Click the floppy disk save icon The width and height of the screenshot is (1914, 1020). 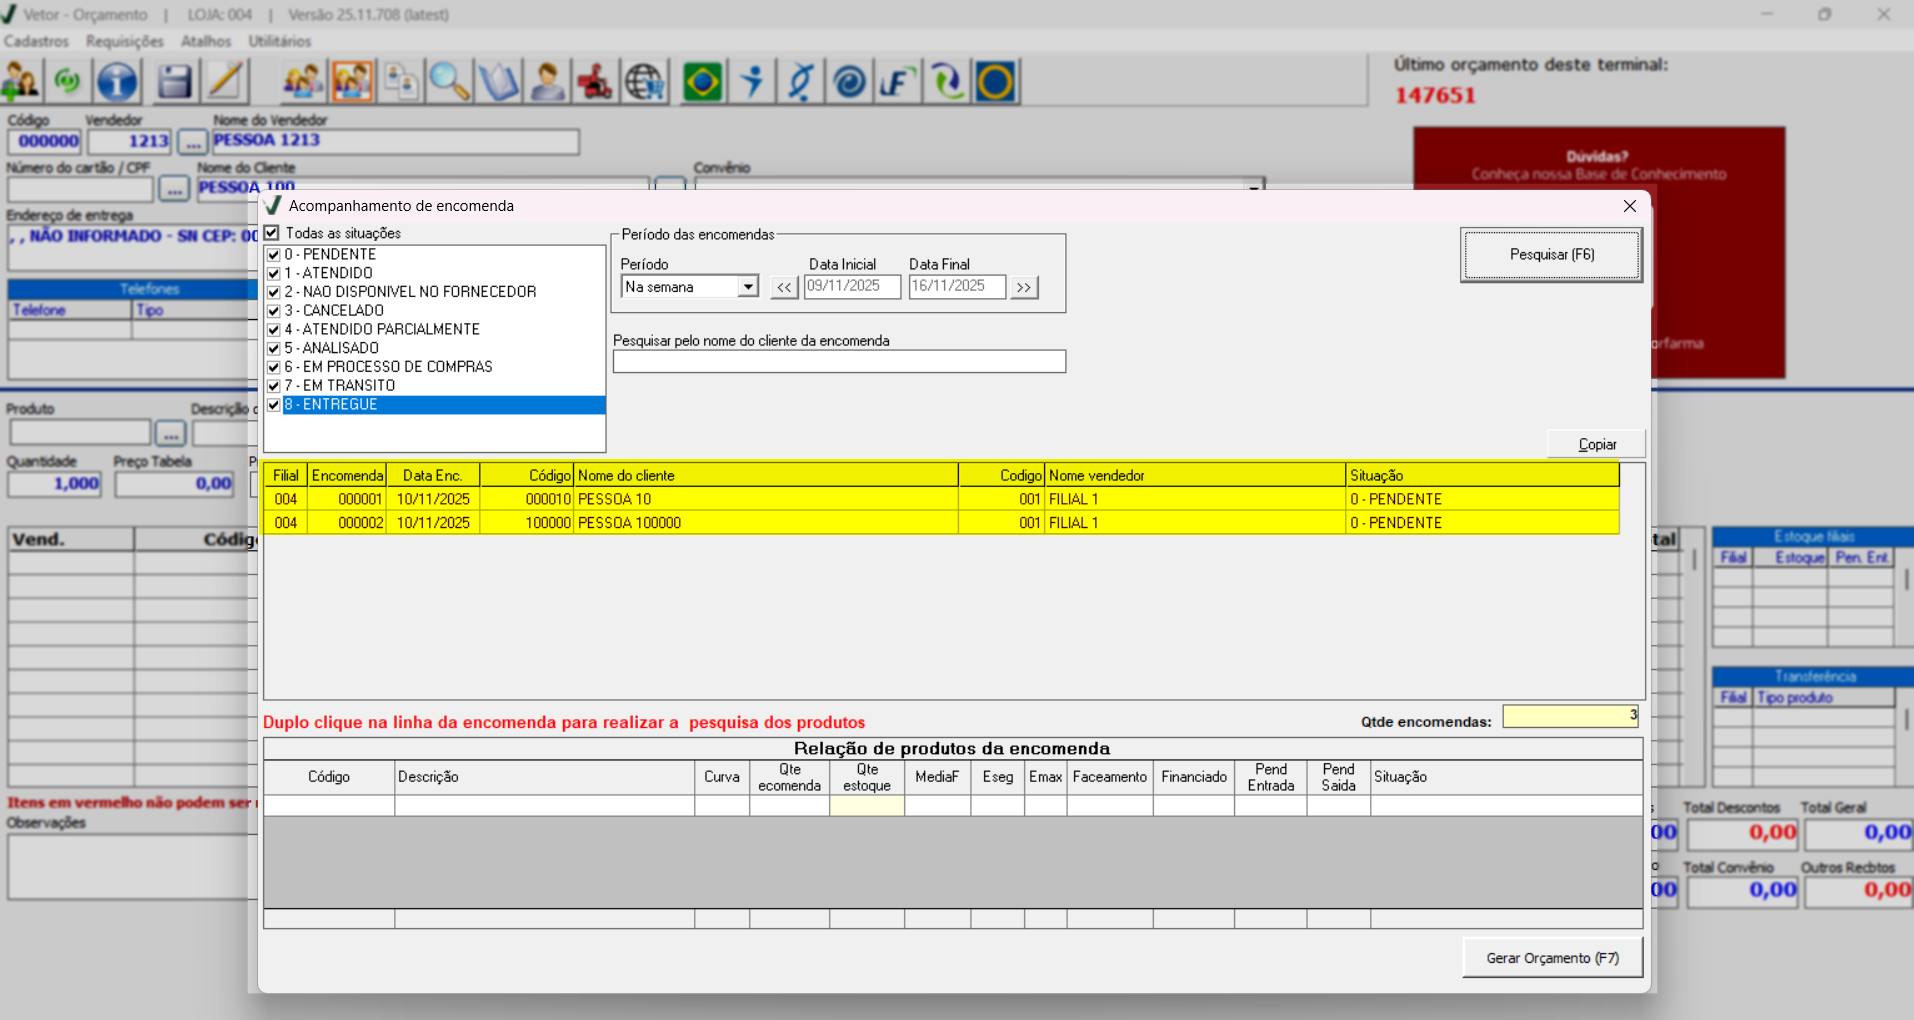(x=174, y=82)
